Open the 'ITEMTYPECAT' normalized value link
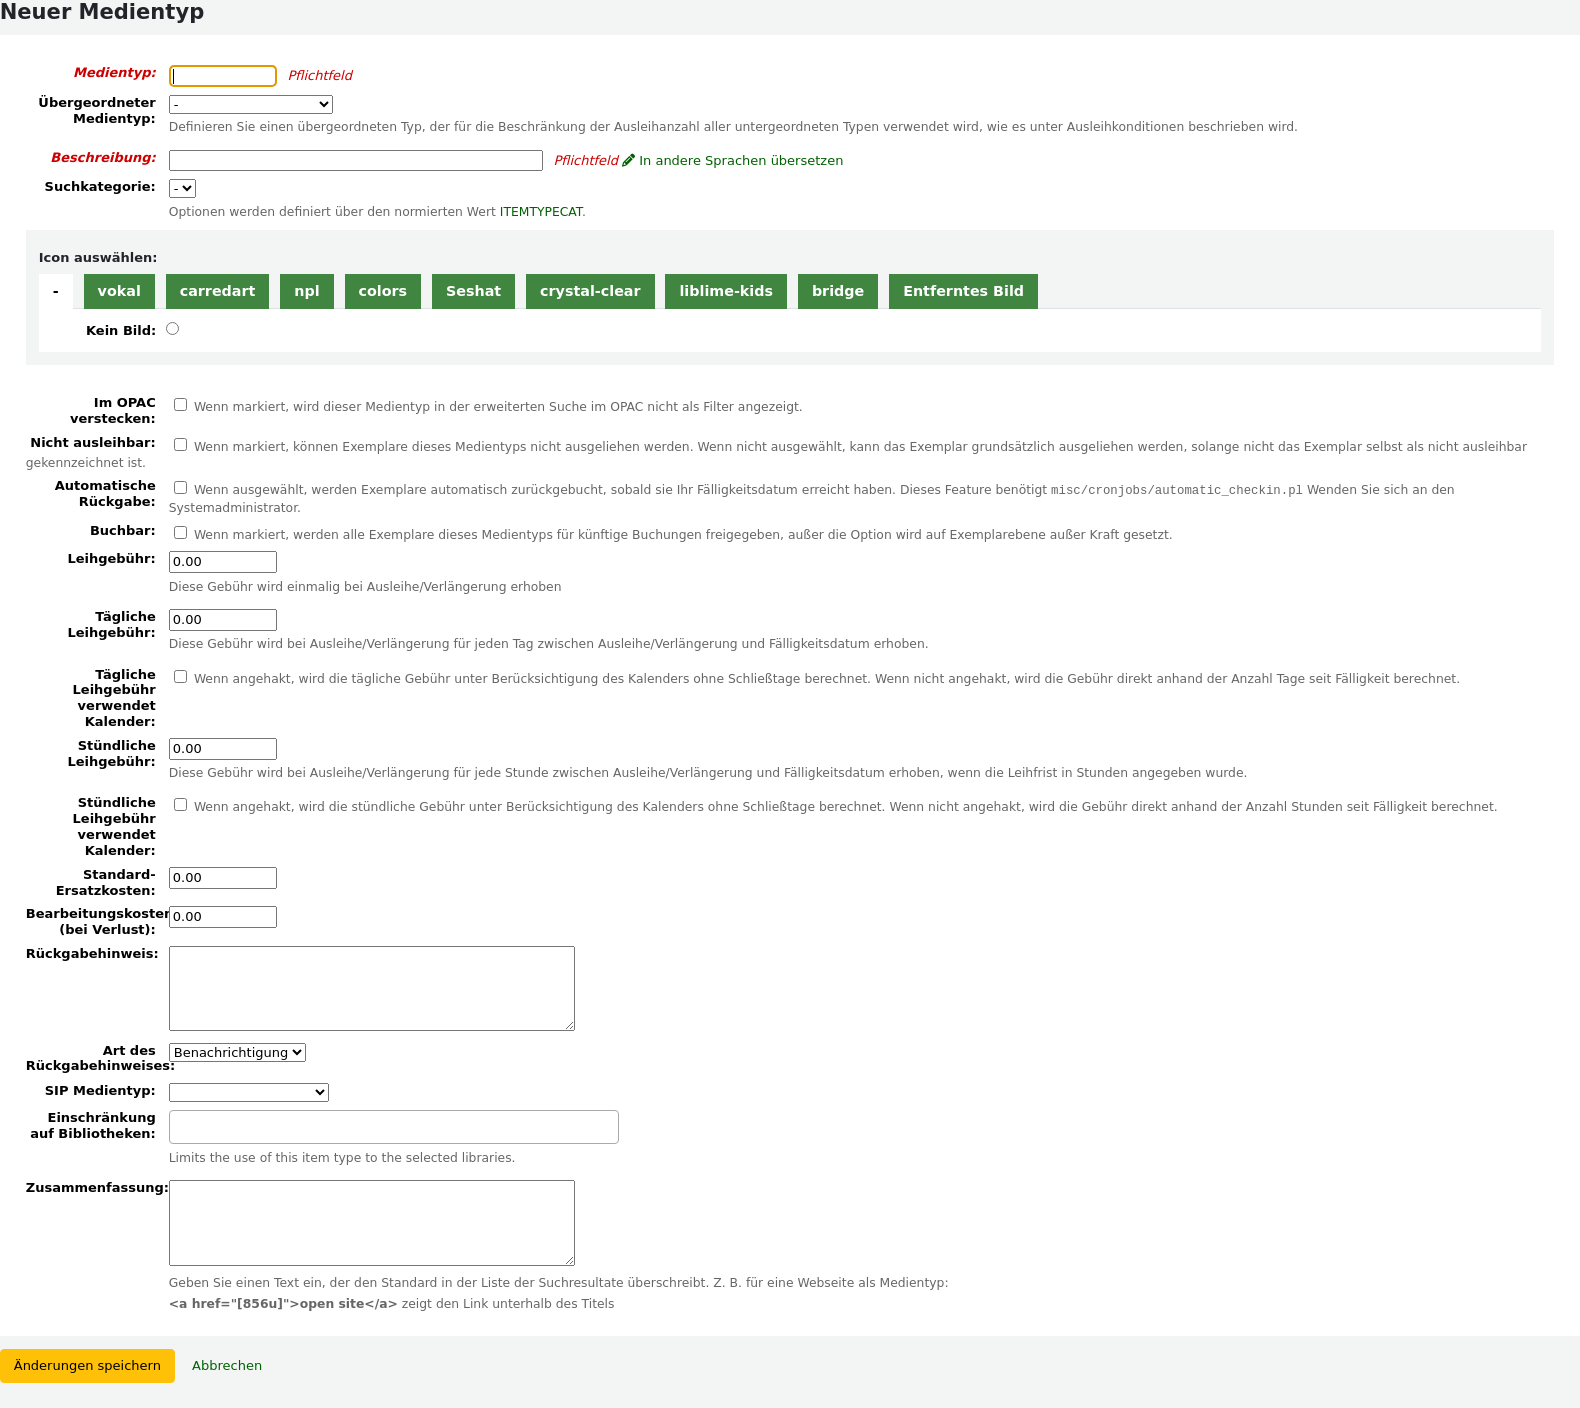Image resolution: width=1580 pixels, height=1408 pixels. 541,212
